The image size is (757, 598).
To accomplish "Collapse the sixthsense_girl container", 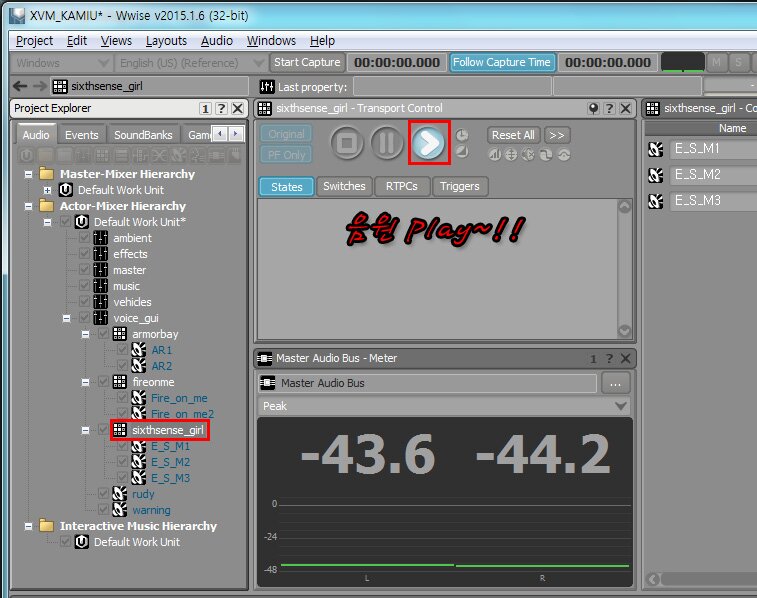I will coord(85,430).
